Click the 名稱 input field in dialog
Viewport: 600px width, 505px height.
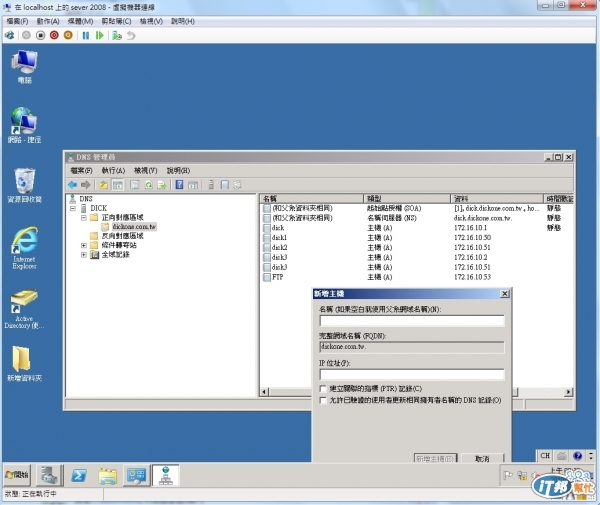tap(411, 321)
